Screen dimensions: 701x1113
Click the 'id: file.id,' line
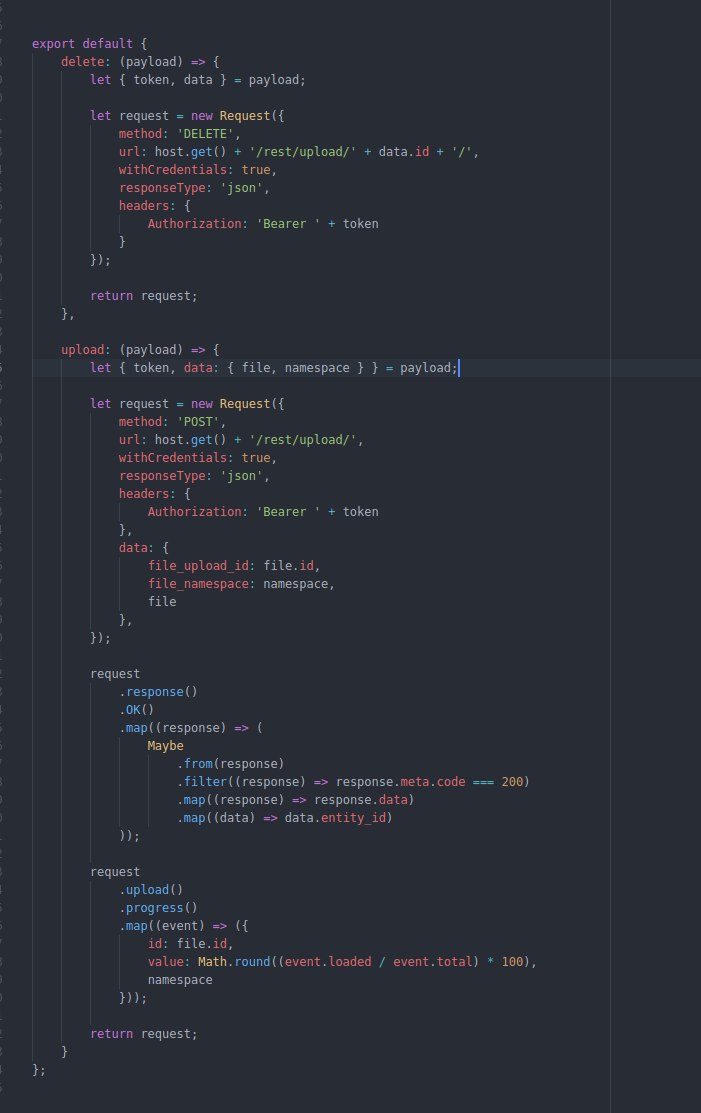point(191,944)
